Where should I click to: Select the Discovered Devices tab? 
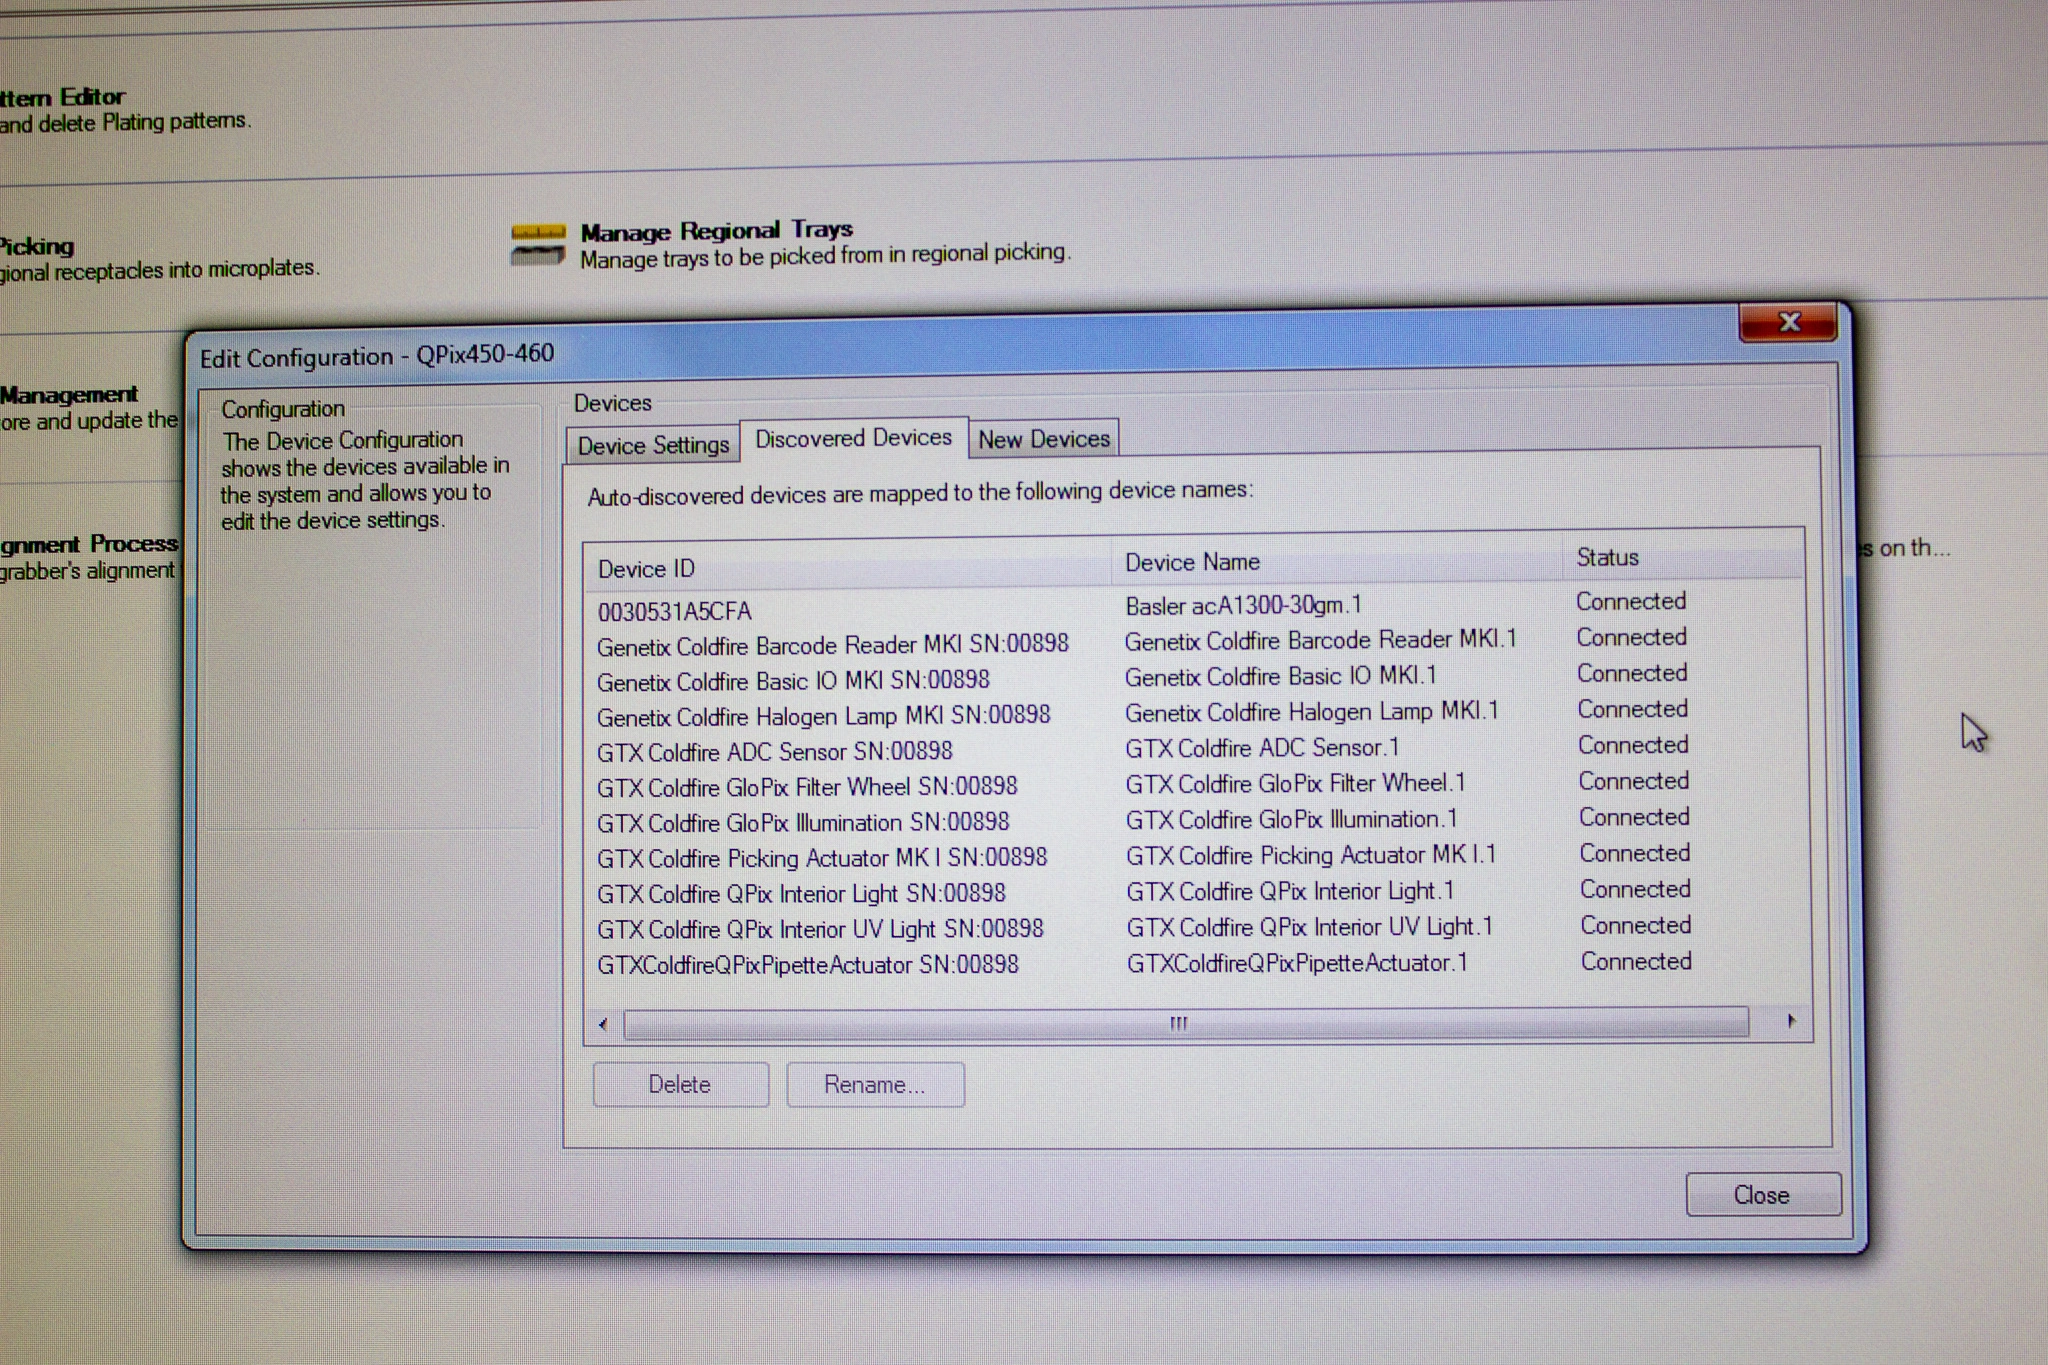pos(853,438)
